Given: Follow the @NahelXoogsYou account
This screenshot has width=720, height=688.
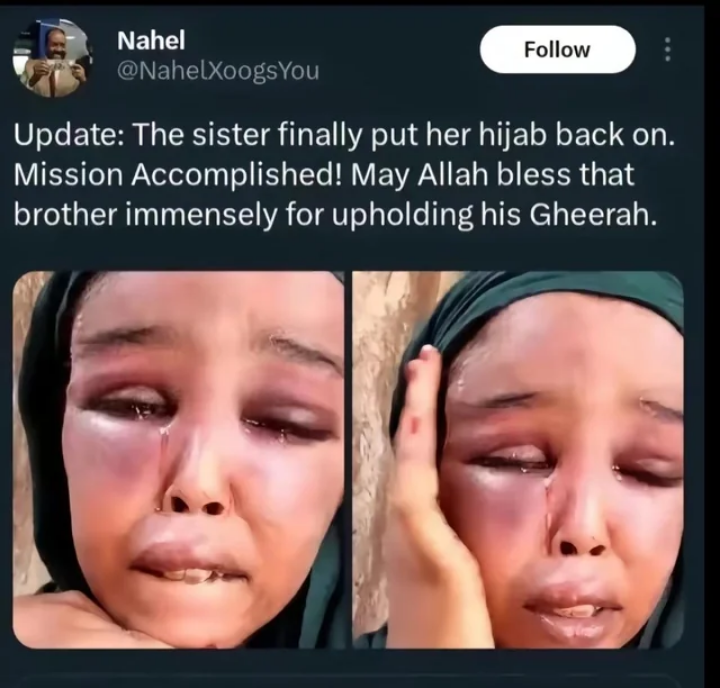Looking at the screenshot, I should (557, 50).
